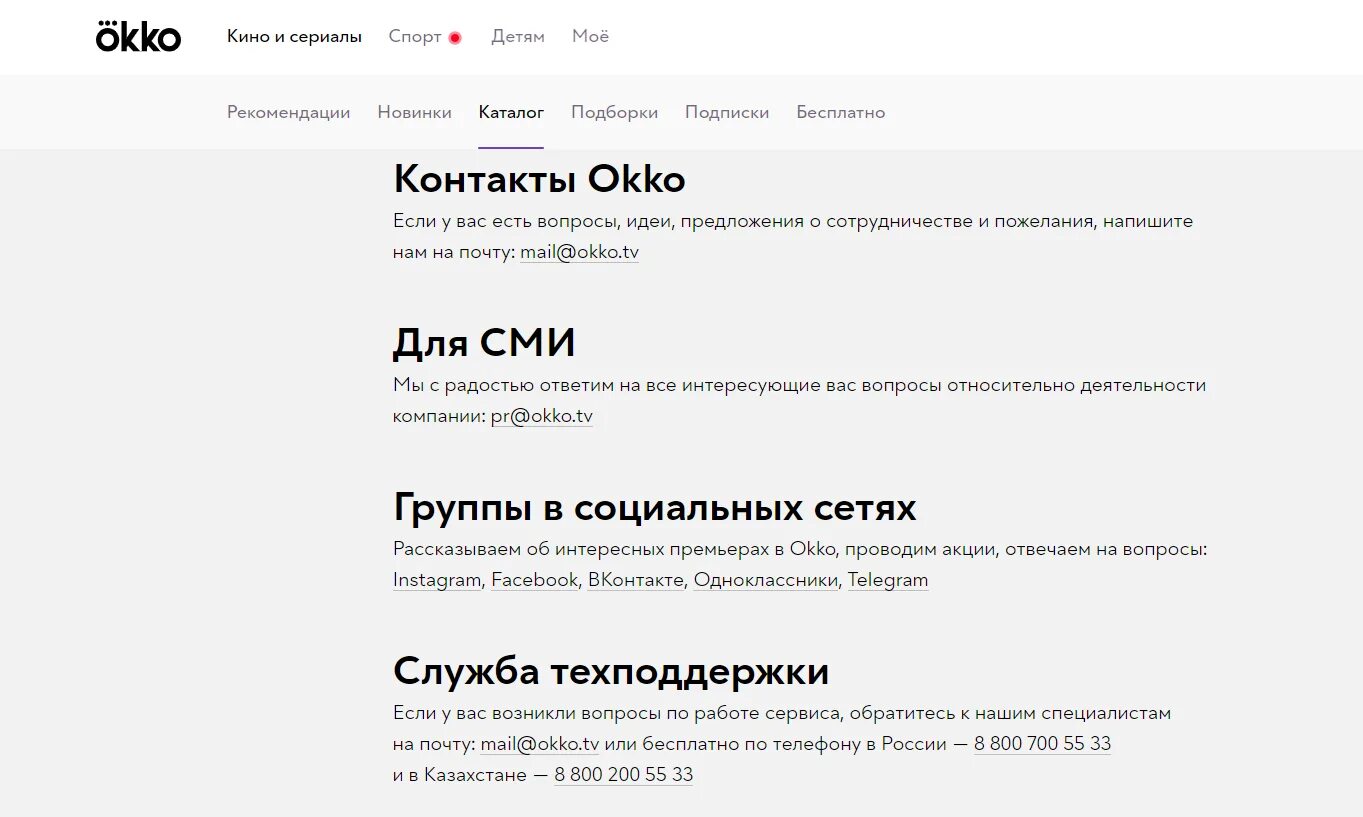Switch to the Новинки tab
This screenshot has height=817, width=1363.
(x=414, y=112)
